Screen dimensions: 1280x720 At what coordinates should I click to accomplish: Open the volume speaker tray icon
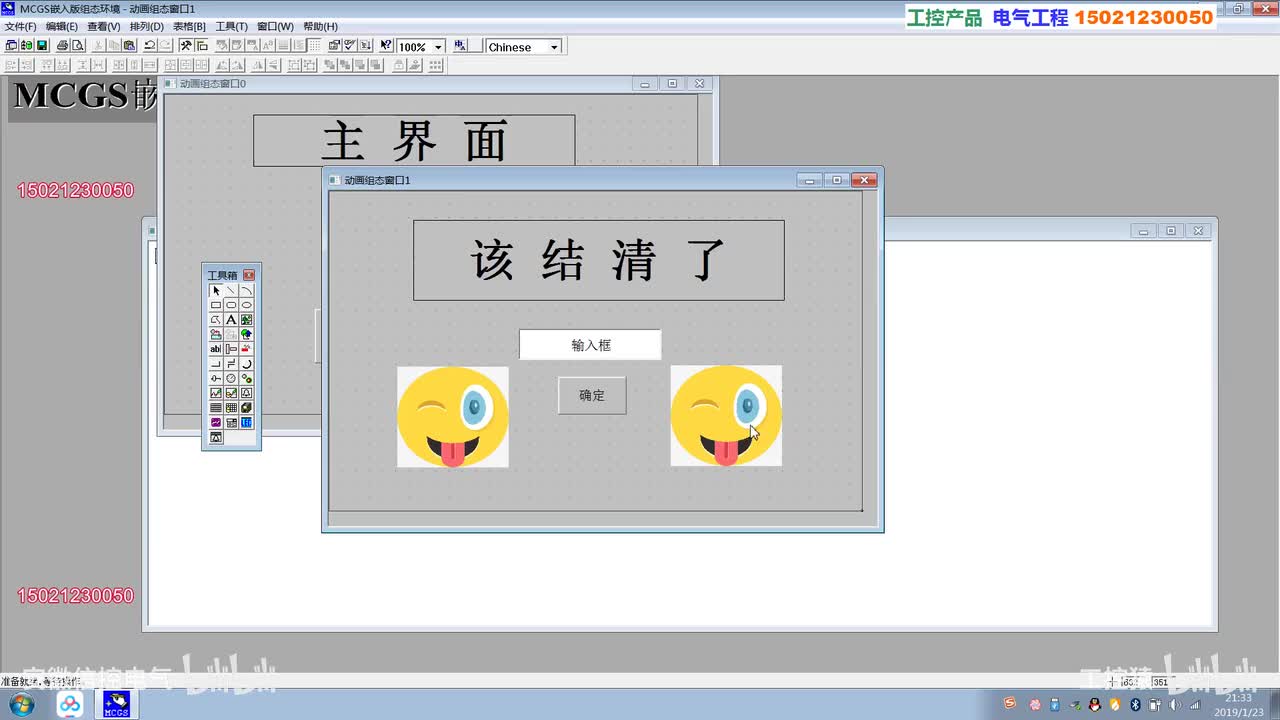pos(1175,705)
